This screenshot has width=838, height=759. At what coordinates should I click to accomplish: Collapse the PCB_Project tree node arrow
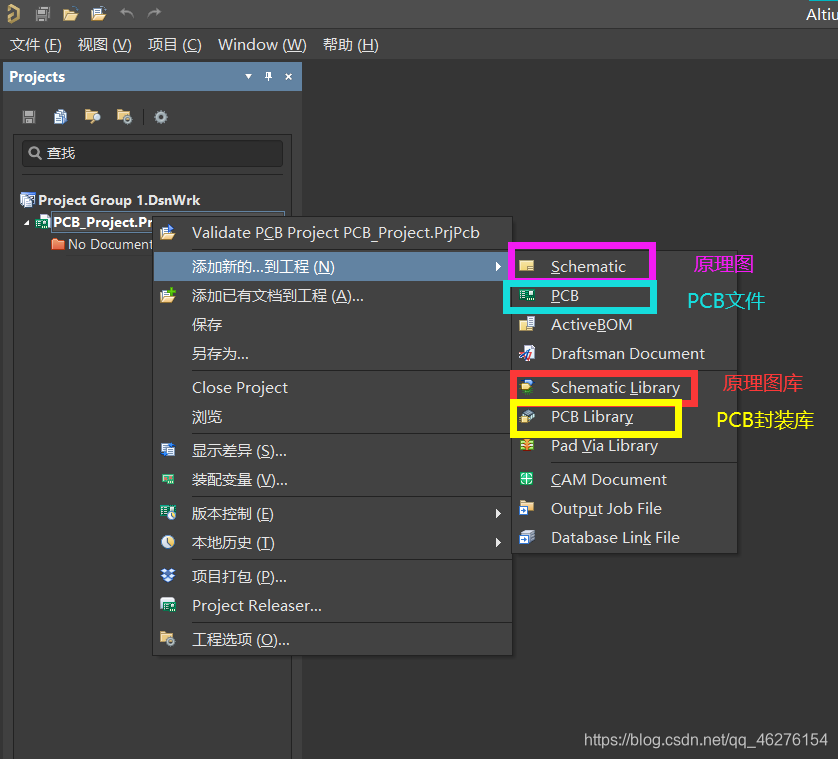tap(27, 223)
